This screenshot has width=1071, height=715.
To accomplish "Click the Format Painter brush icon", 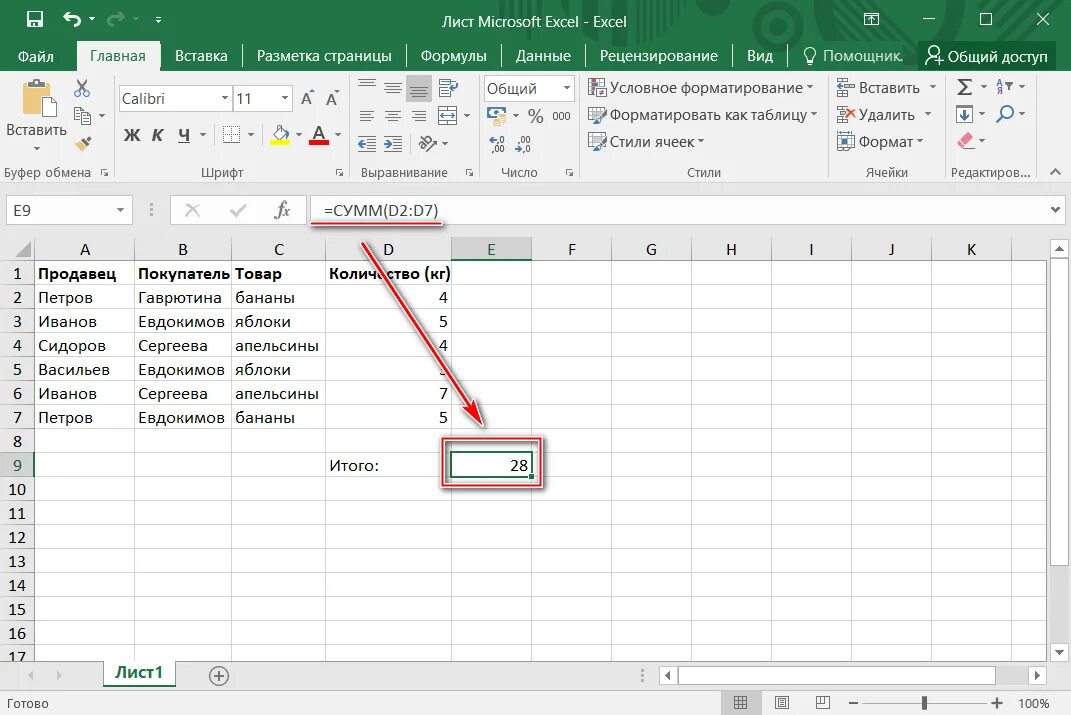I will pos(83,143).
